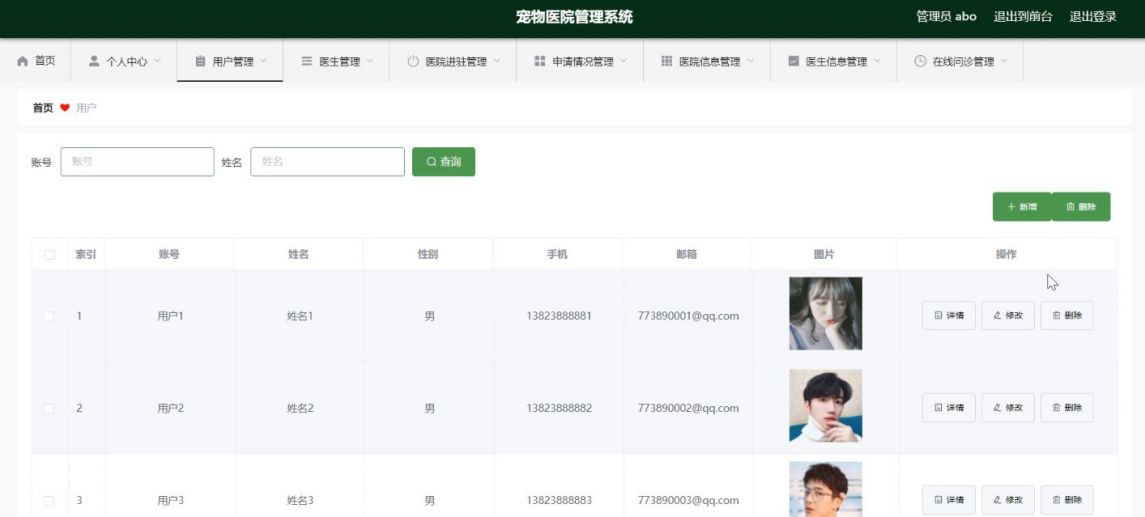Click the chart icon in 医生信息管理
1145x517 pixels.
click(x=794, y=61)
